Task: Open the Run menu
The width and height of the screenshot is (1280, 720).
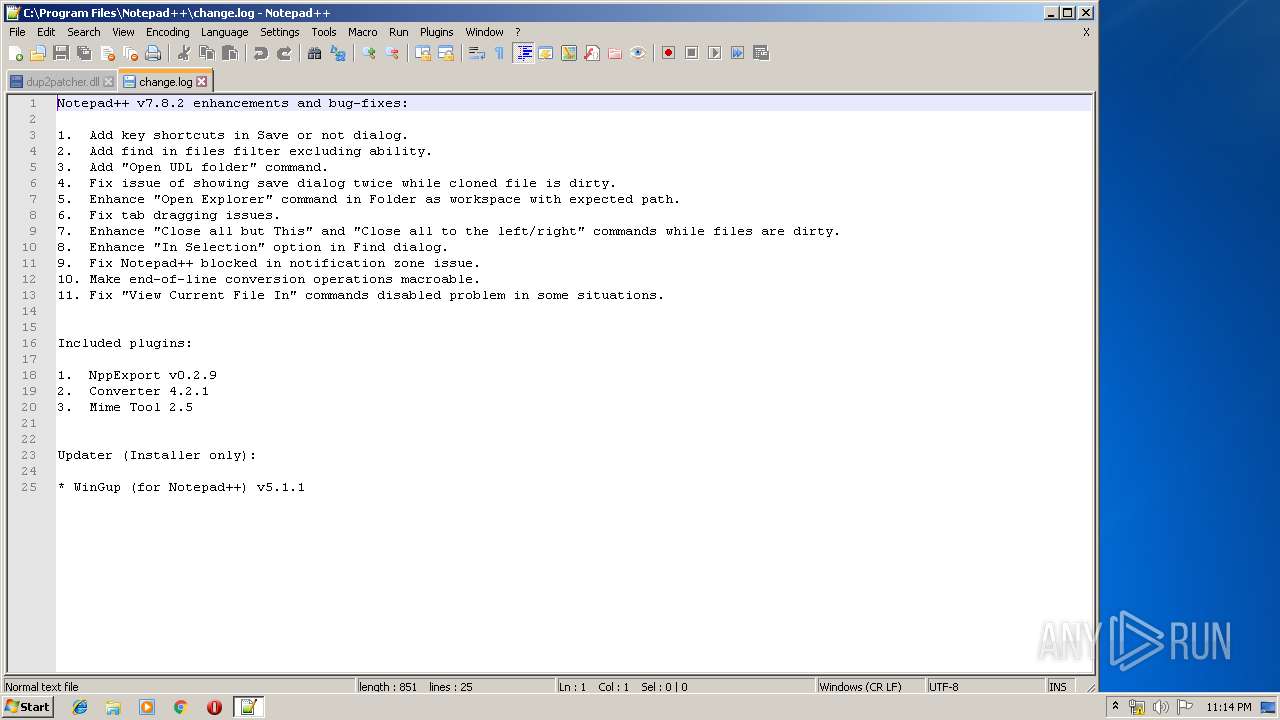Action: pyautogui.click(x=399, y=32)
